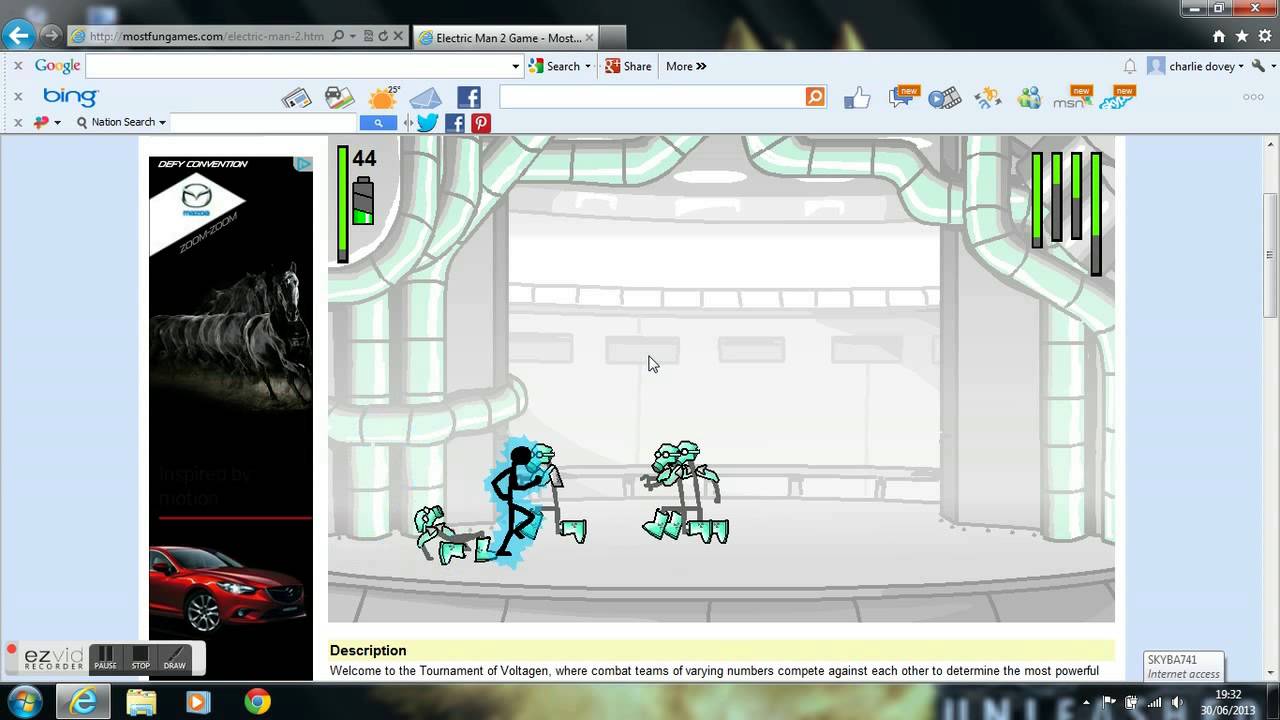Click the AdChoices icon on Mazda ad
This screenshot has height=720, width=1280.
click(303, 163)
